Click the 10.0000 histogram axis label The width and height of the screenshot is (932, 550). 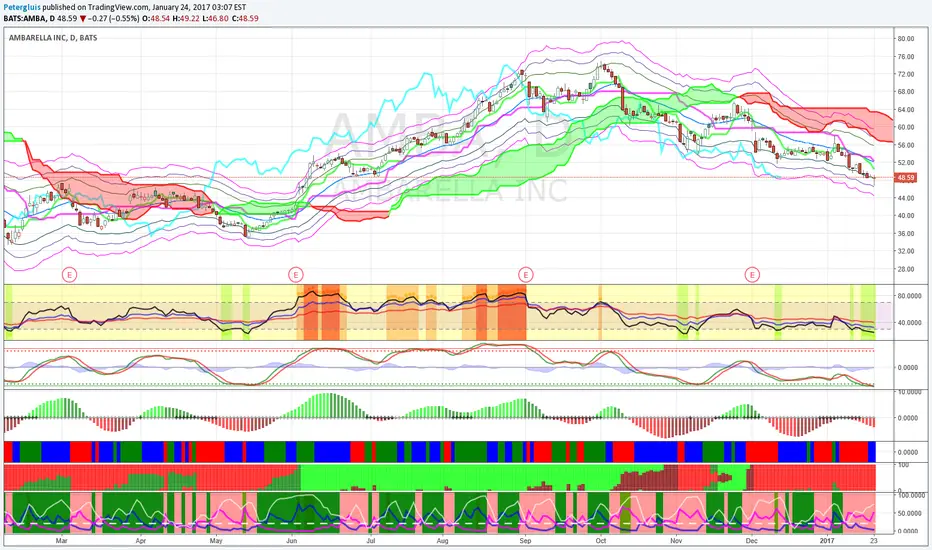(909, 392)
